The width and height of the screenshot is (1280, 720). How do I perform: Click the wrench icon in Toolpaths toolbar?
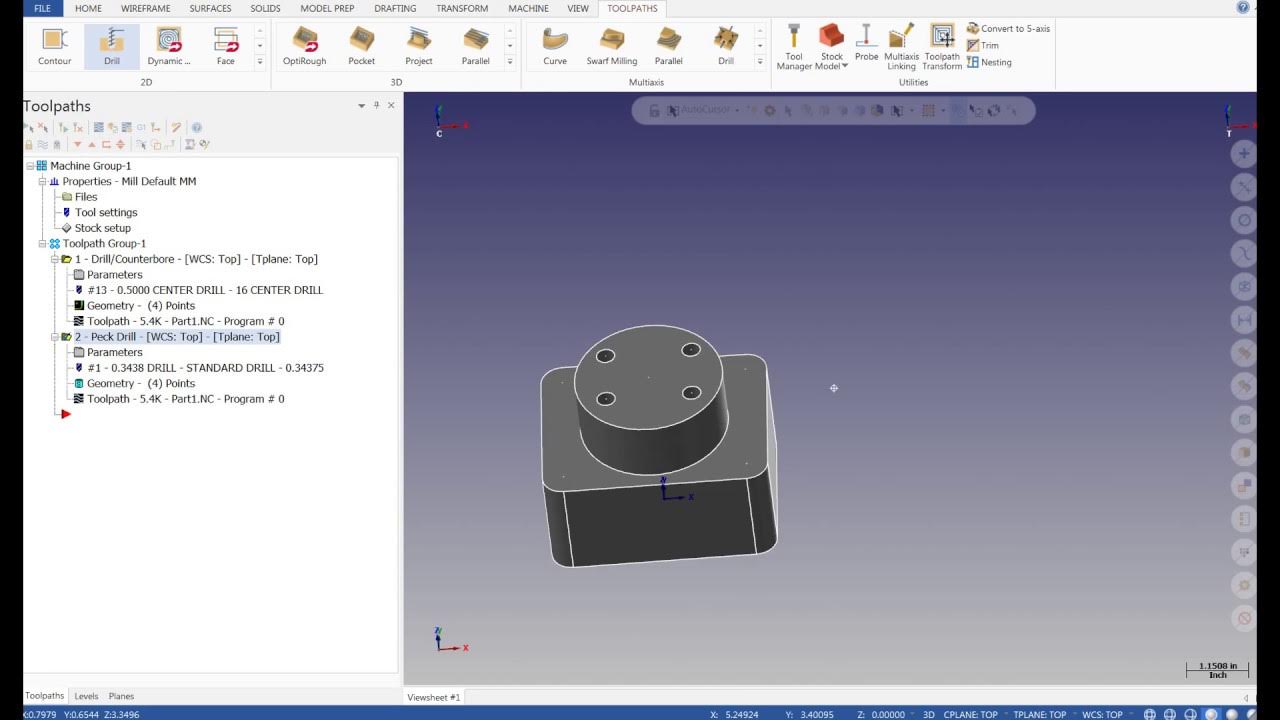[176, 128]
